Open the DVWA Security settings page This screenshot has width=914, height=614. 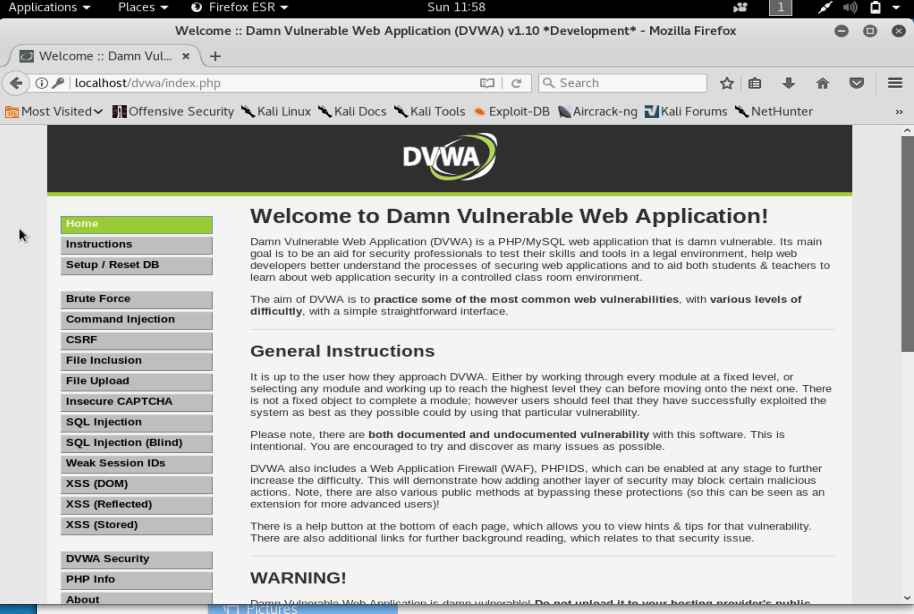[136, 559]
